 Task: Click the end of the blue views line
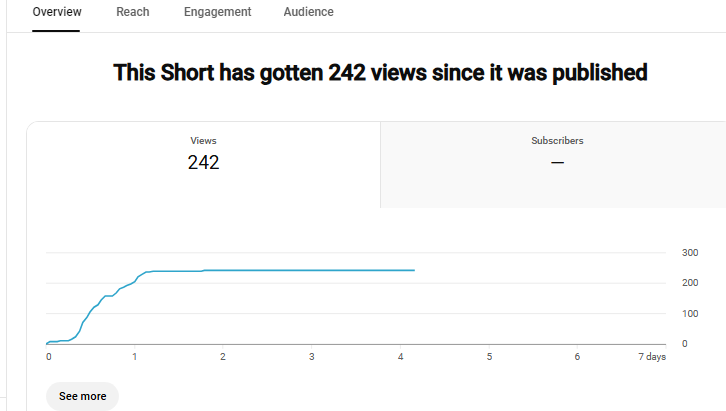click(413, 270)
